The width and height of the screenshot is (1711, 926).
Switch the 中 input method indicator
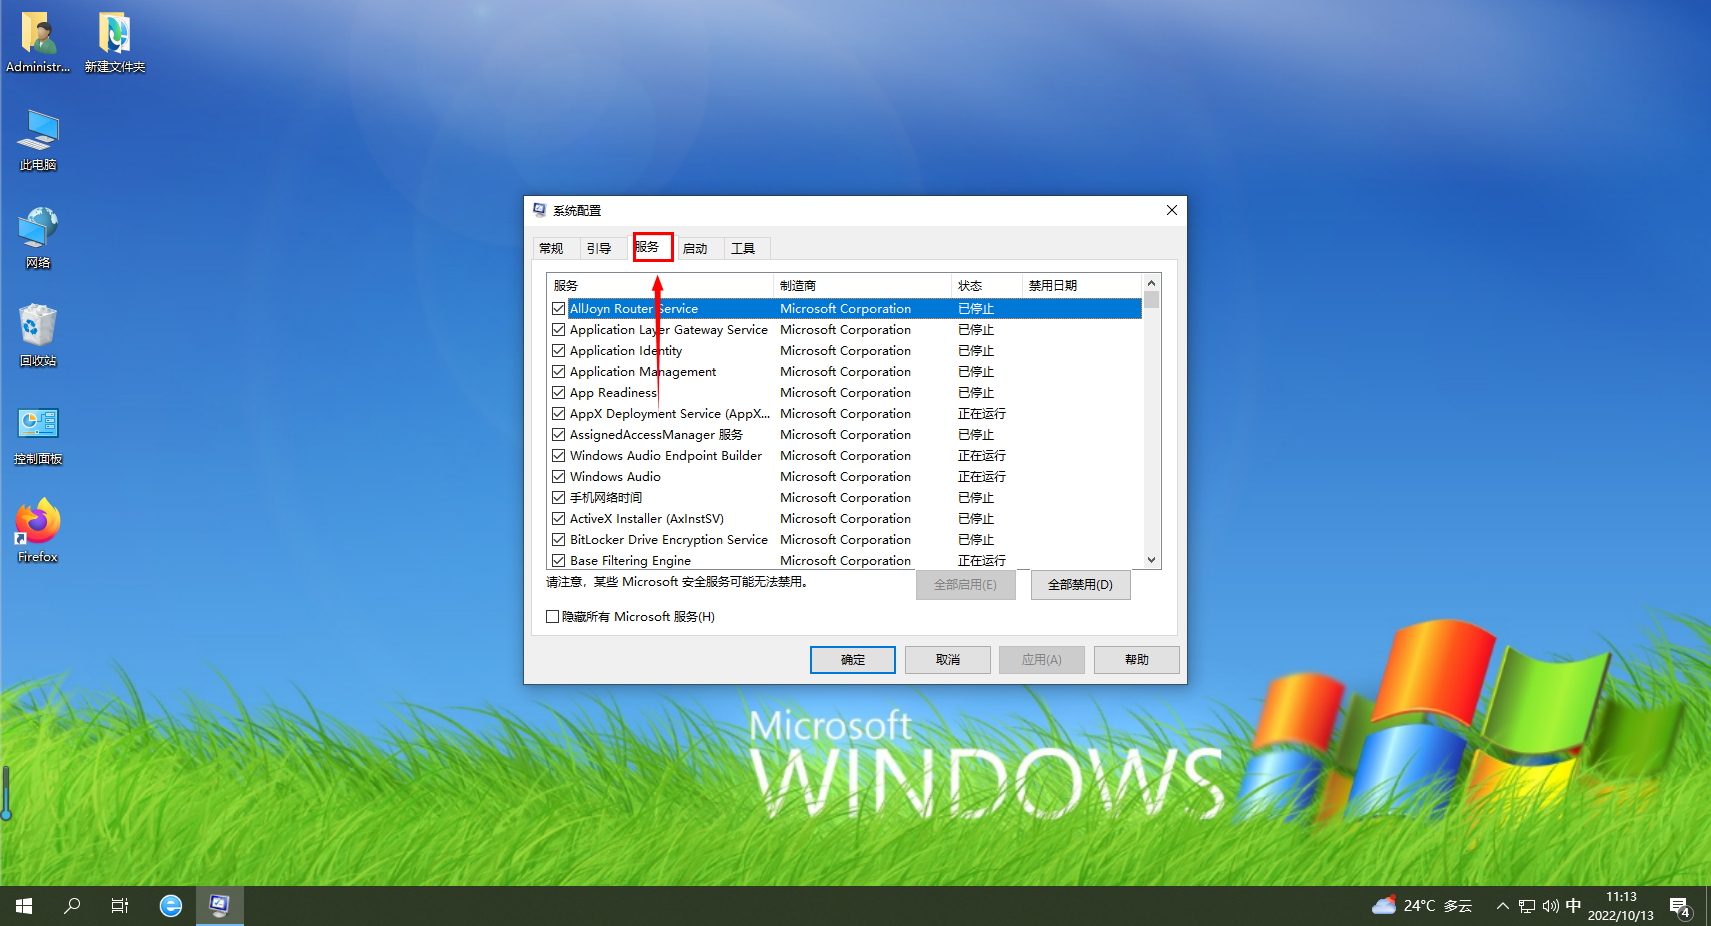(1573, 906)
